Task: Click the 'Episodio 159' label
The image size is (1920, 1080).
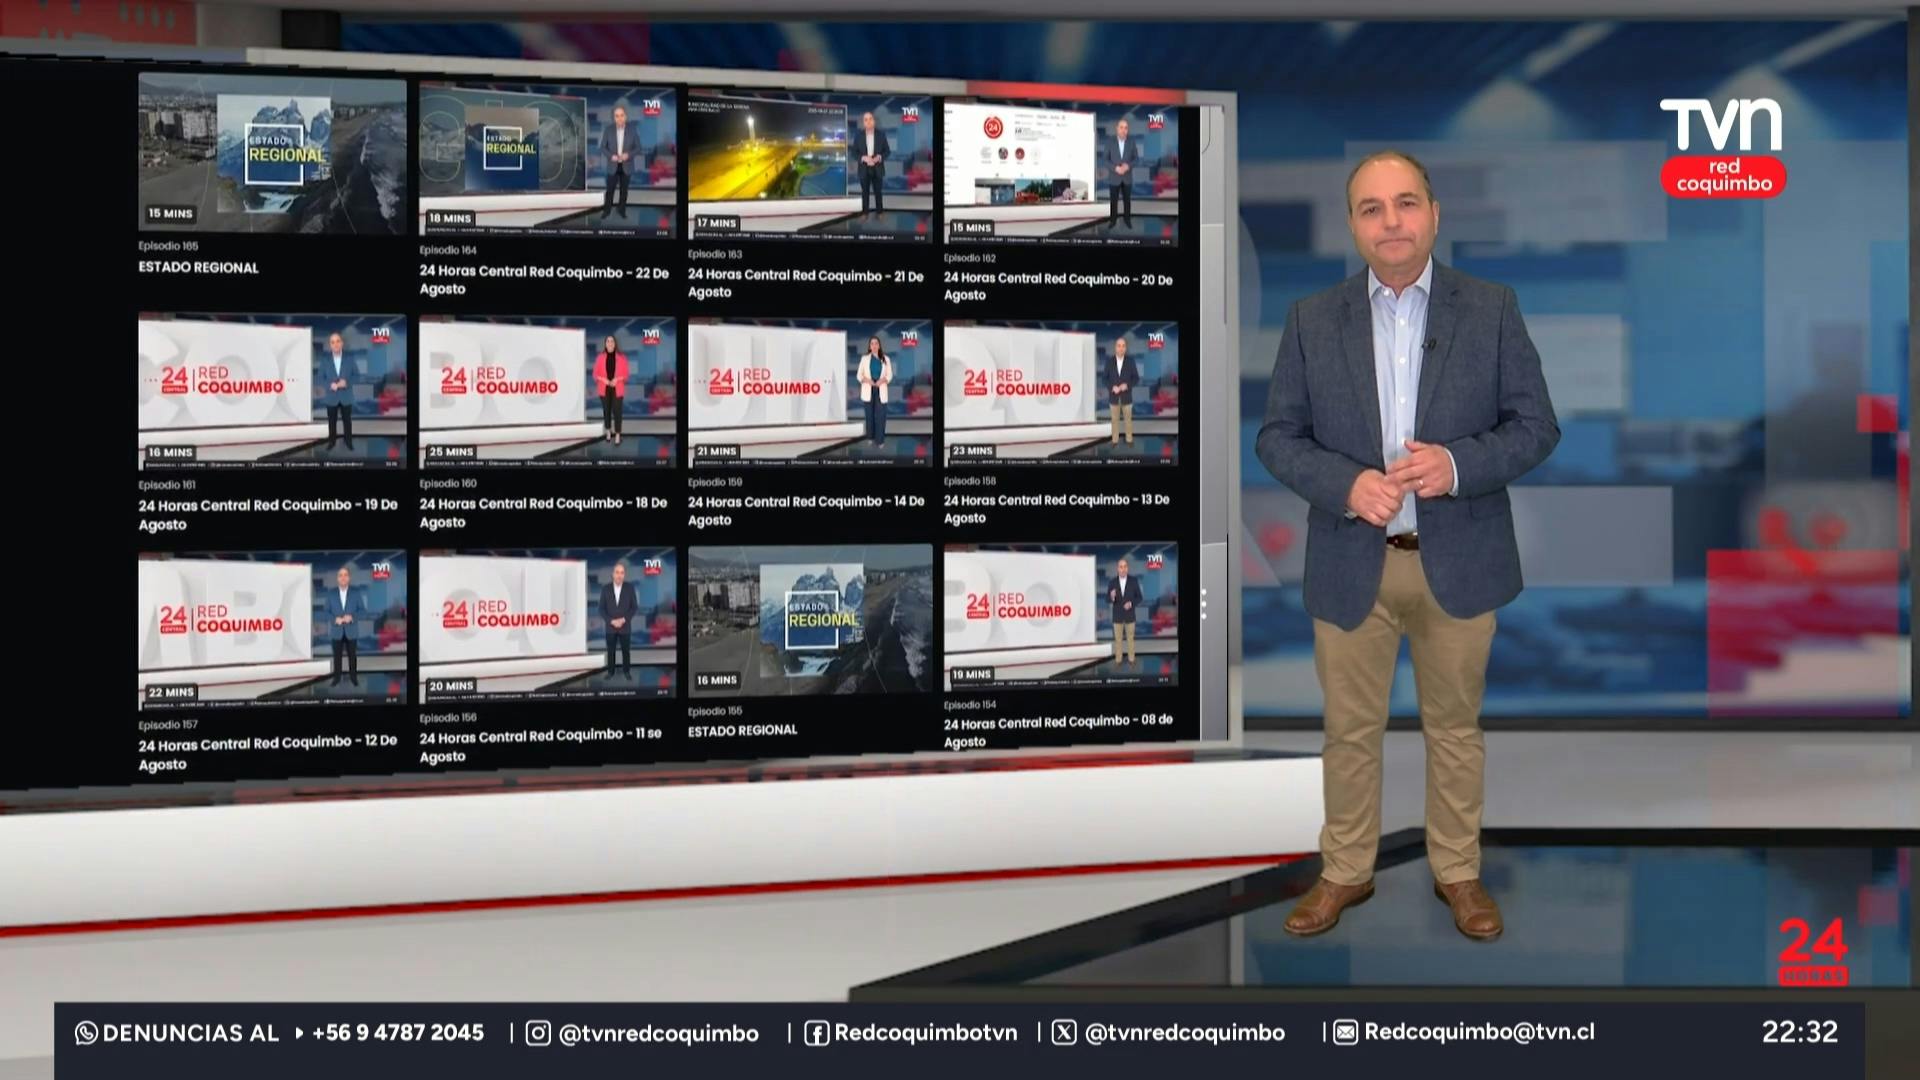Action: pyautogui.click(x=715, y=482)
